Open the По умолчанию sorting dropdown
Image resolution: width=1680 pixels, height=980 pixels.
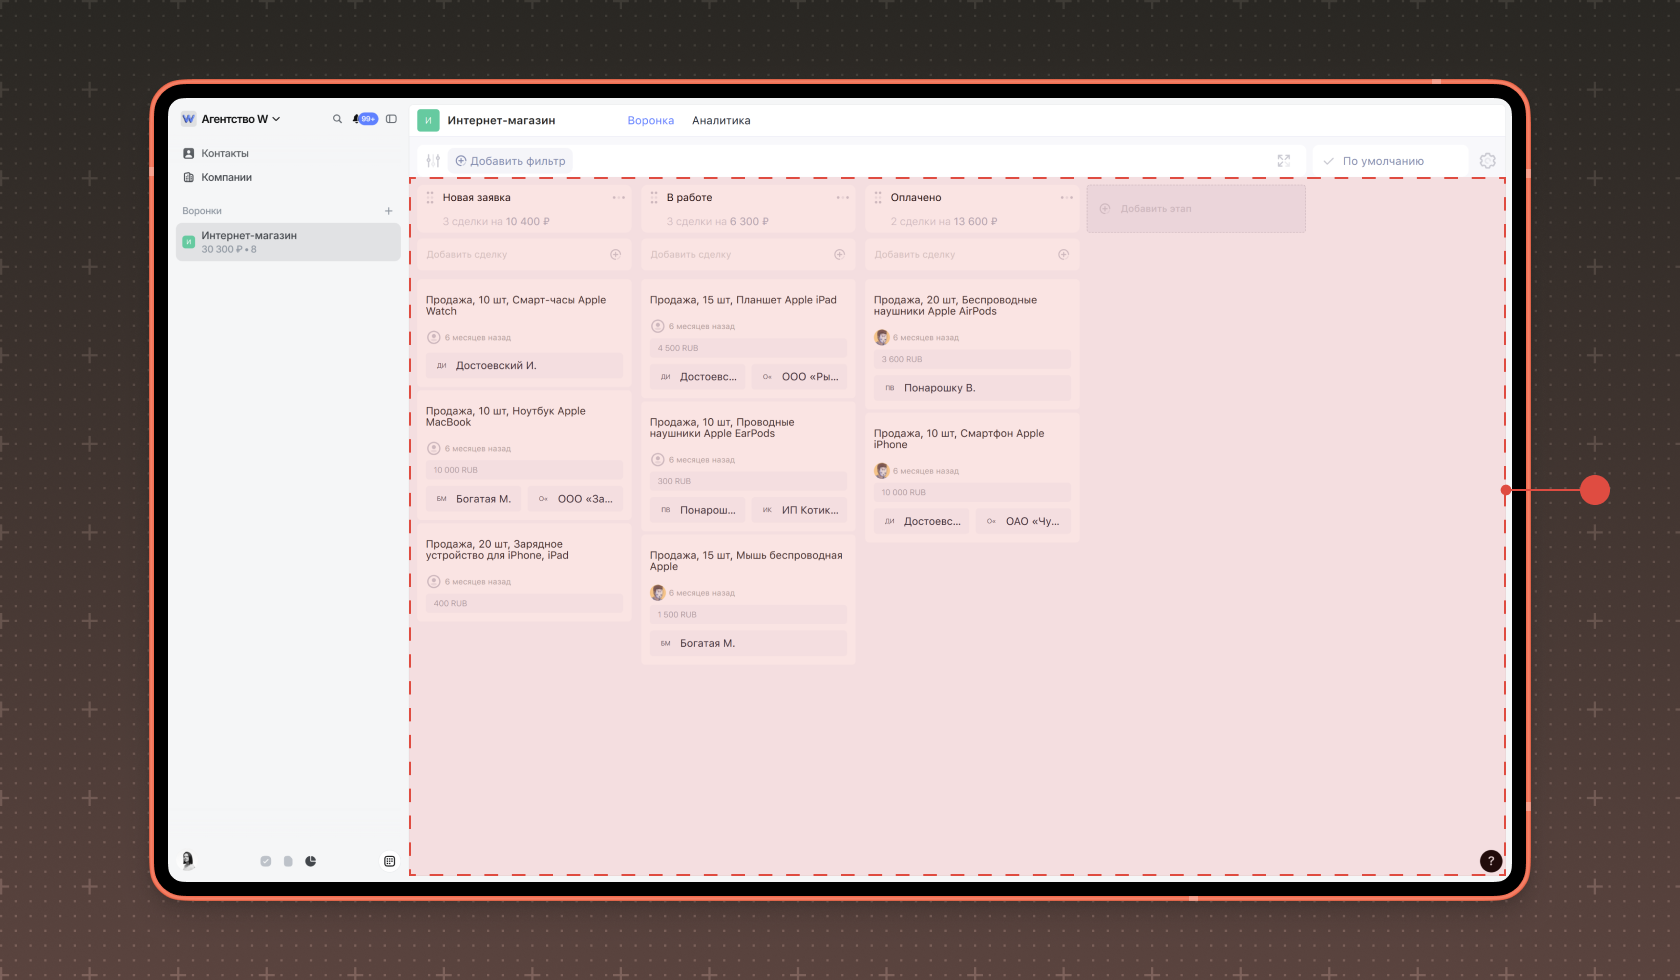(1389, 161)
